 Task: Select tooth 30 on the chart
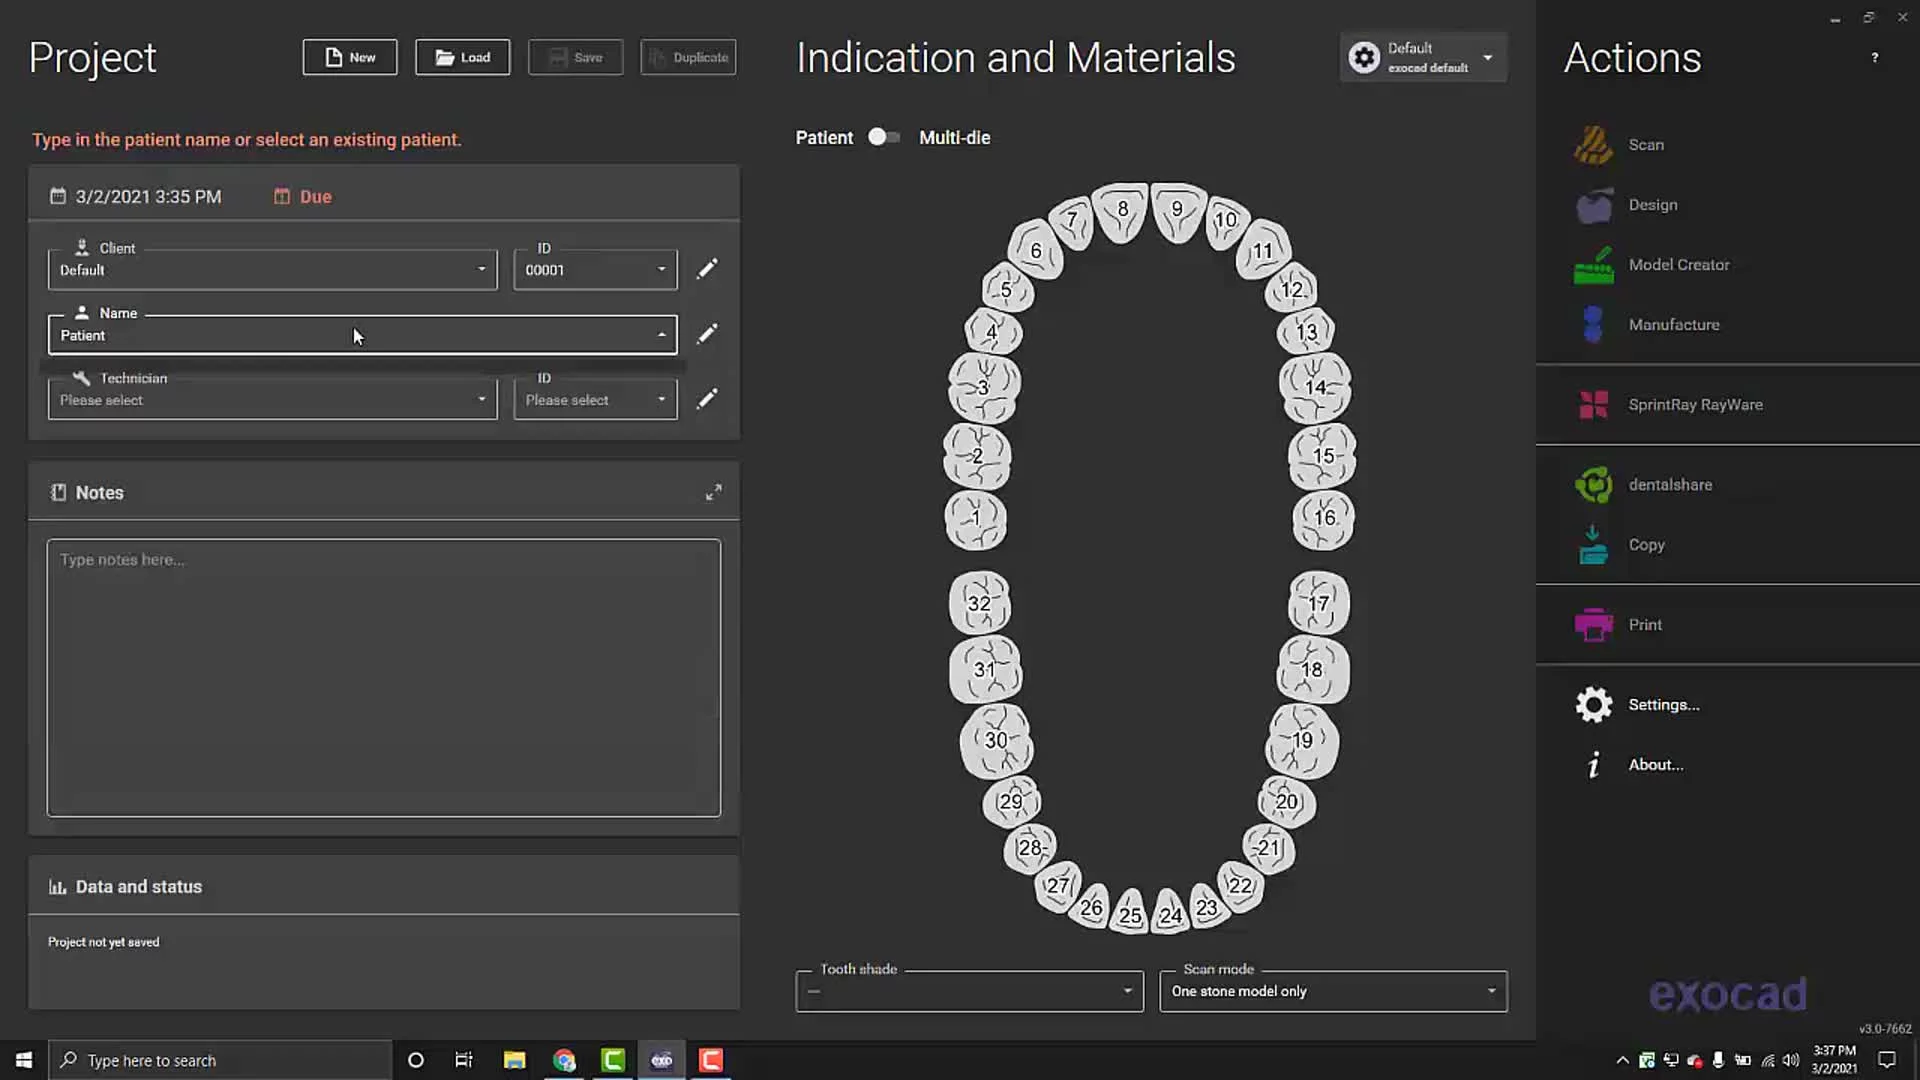click(x=996, y=740)
